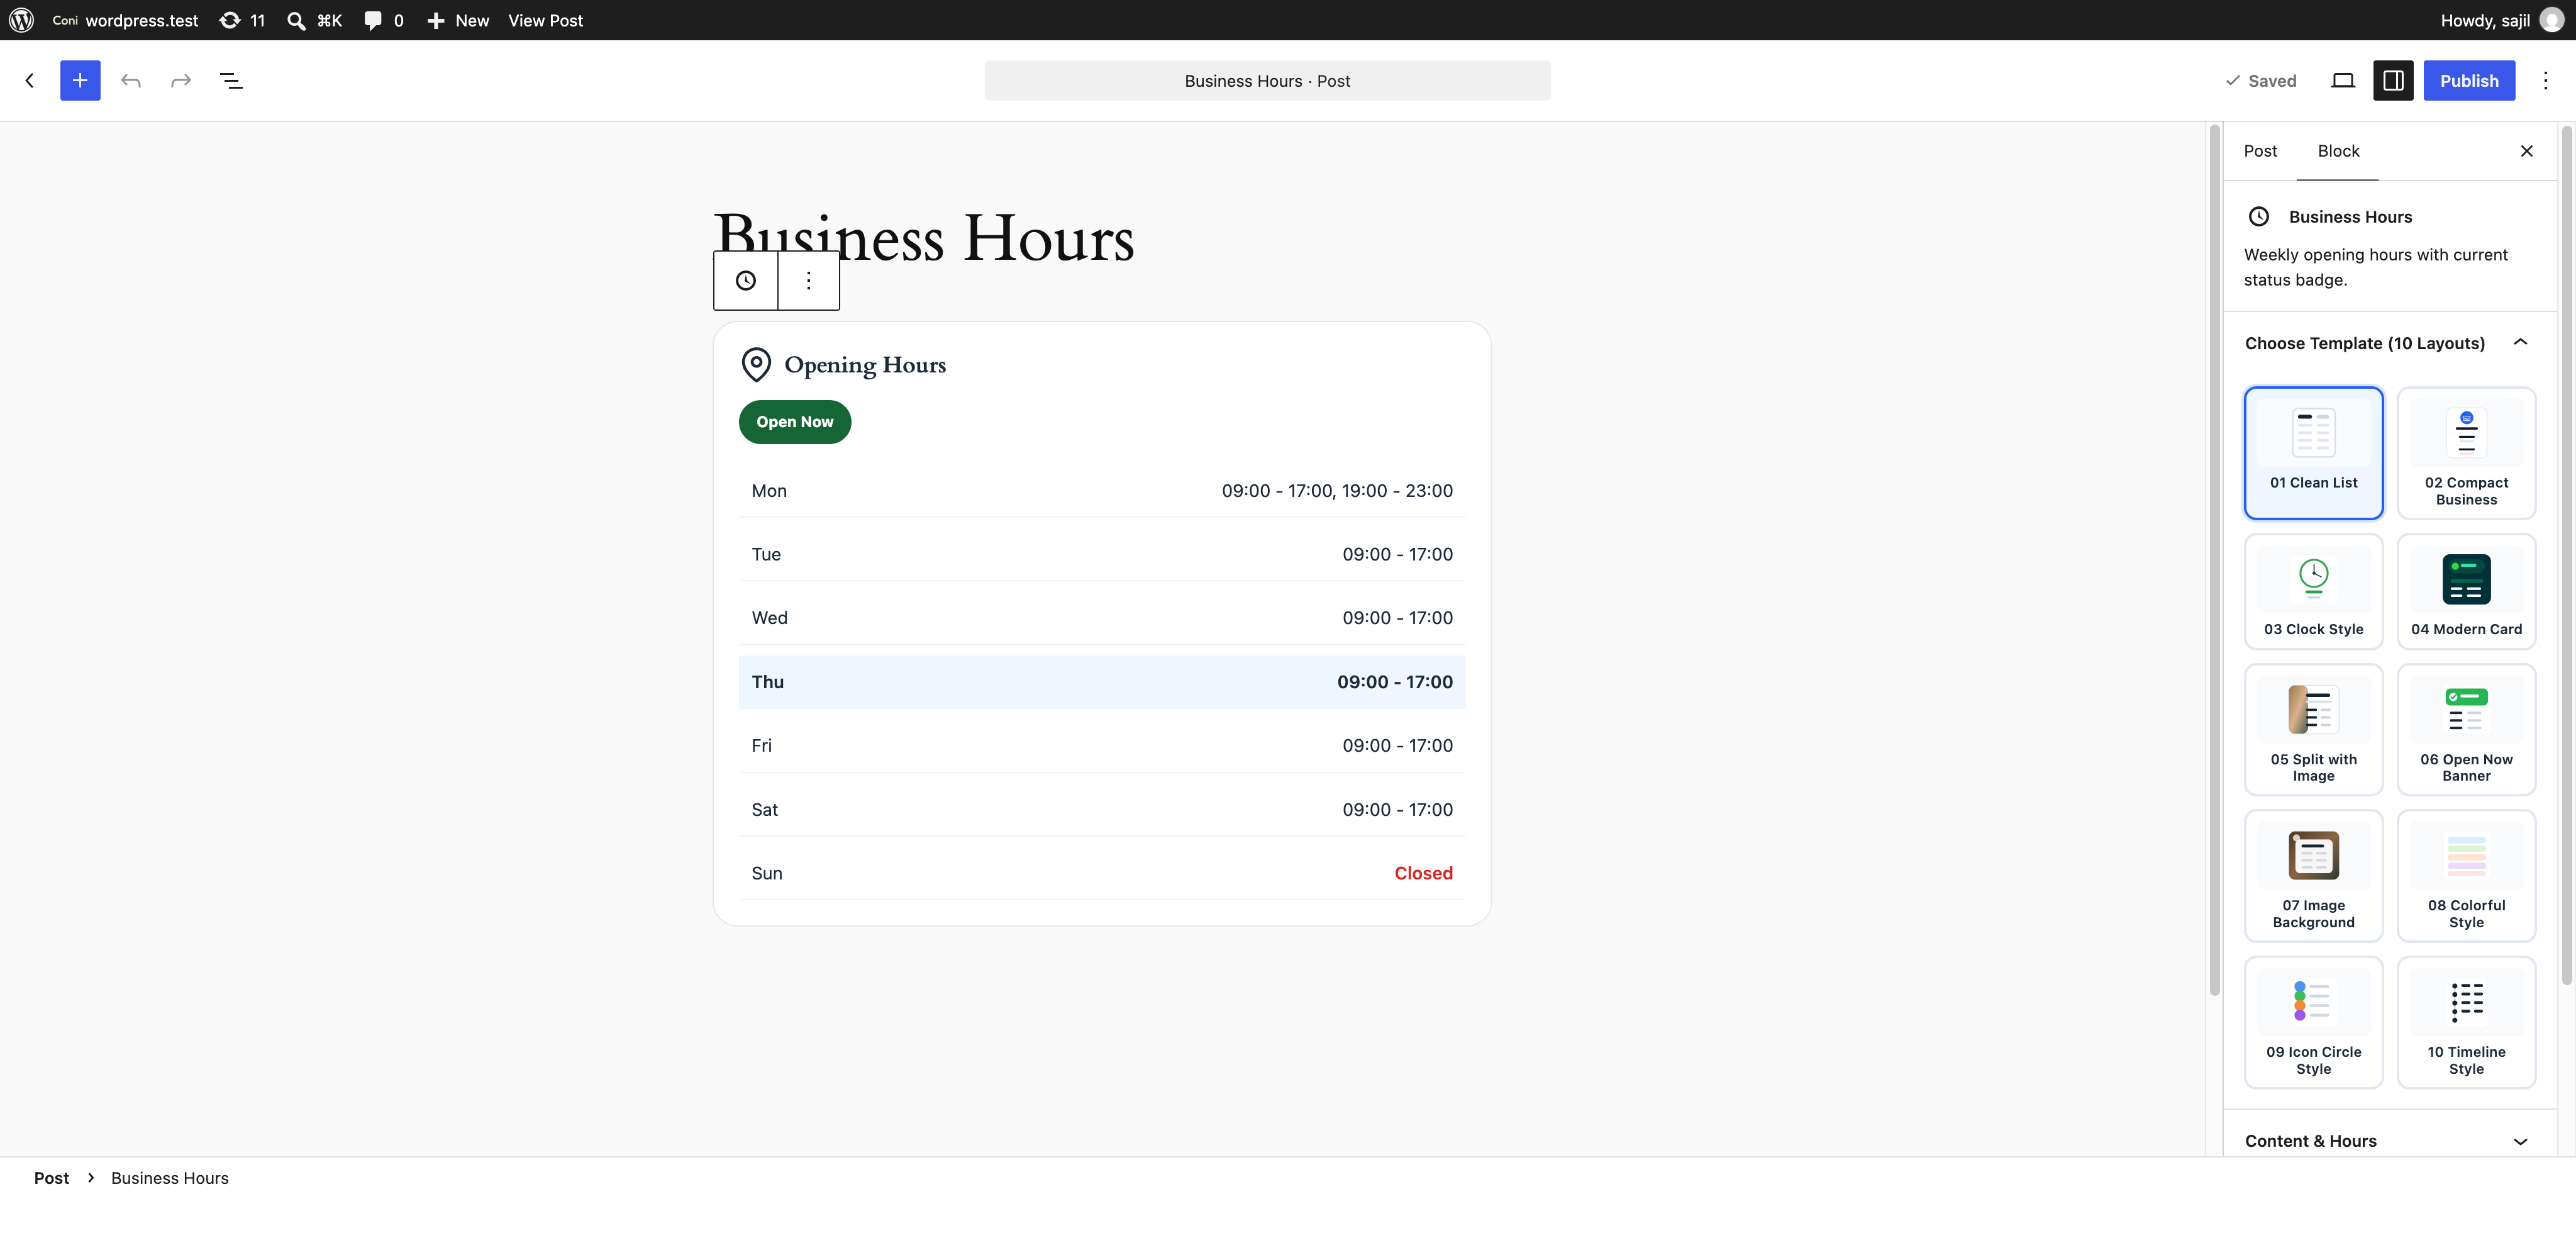Open the New menu in admin bar
This screenshot has width=2576, height=1238.
click(x=458, y=20)
